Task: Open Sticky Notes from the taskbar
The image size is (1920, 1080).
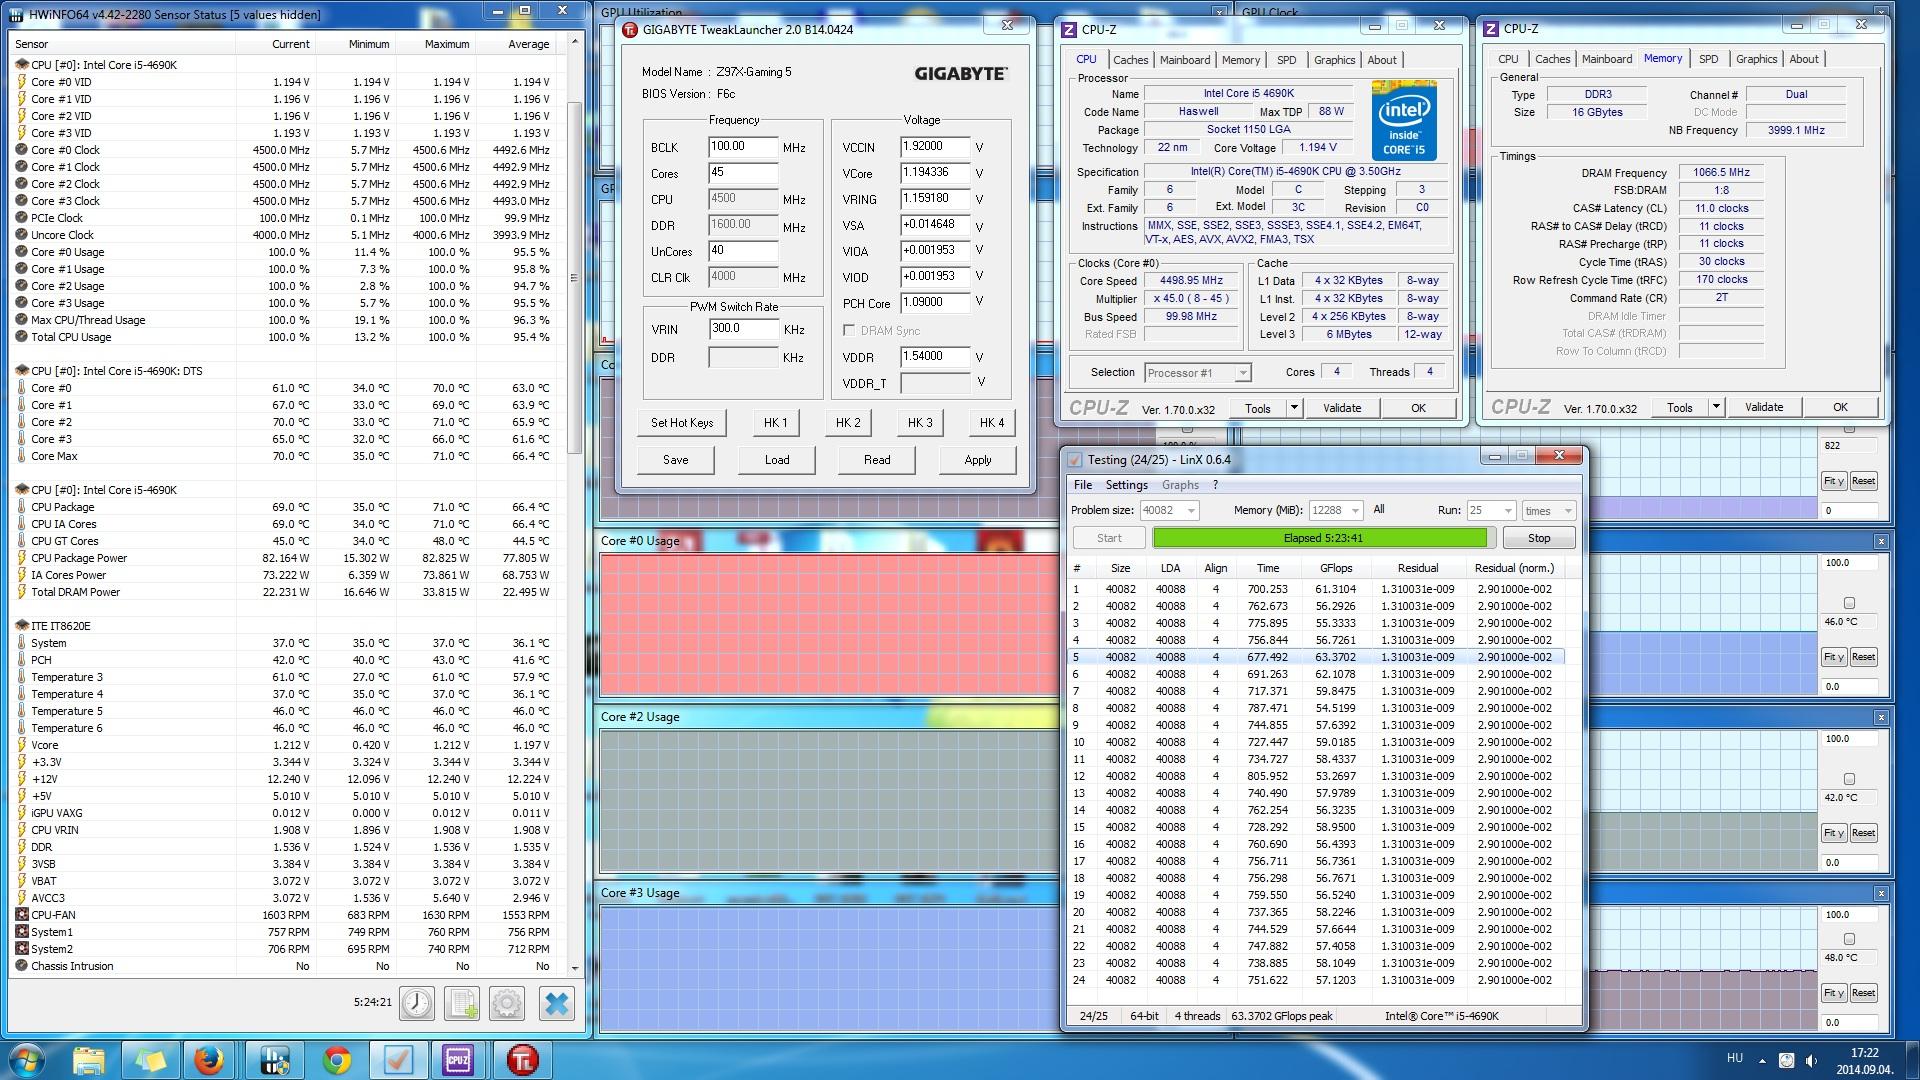Action: click(151, 1059)
